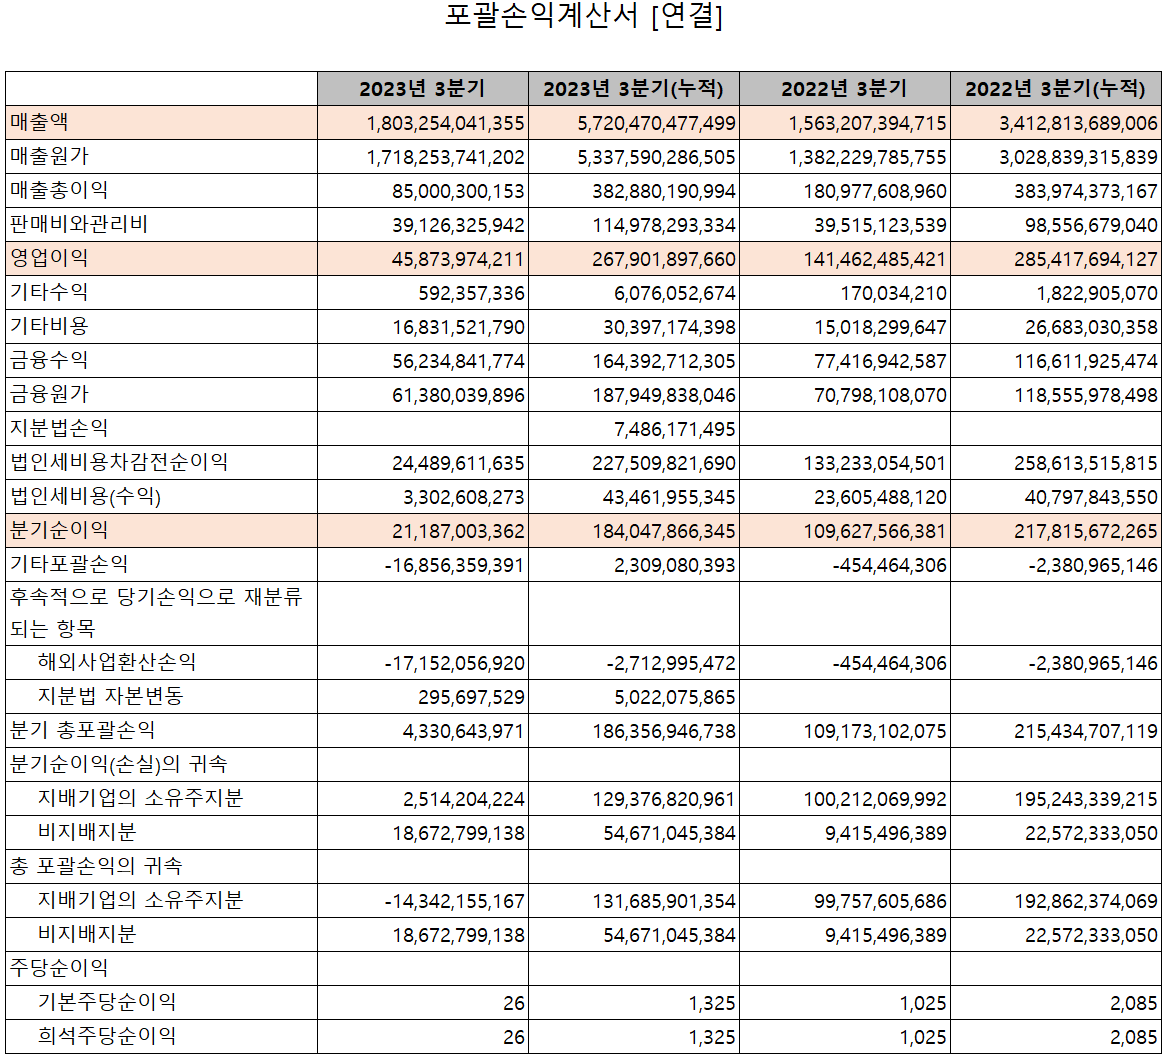
Task: Click the 법인세비용(수익) row label
Action: click(86, 496)
